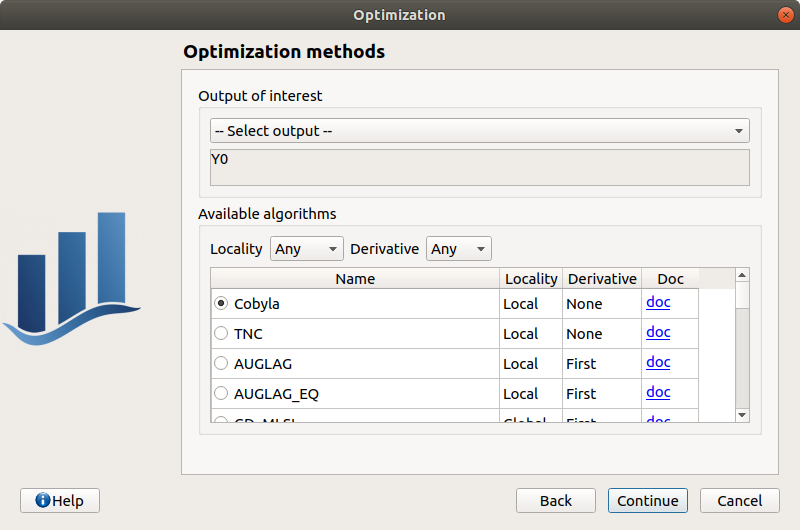Open the doc link for AUGLAG

(x=658, y=363)
